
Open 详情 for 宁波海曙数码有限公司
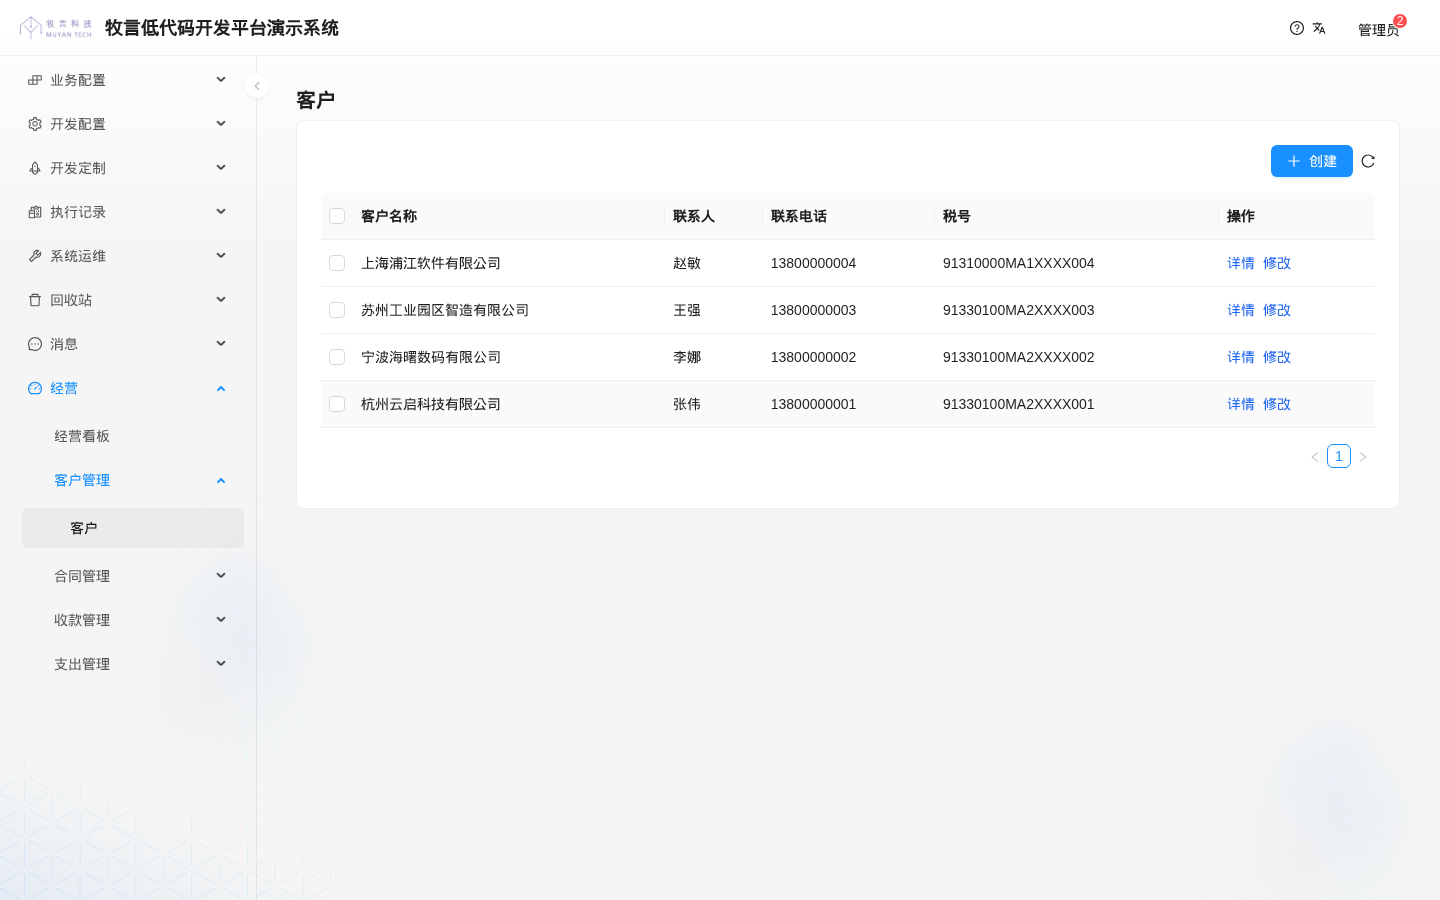1241,357
